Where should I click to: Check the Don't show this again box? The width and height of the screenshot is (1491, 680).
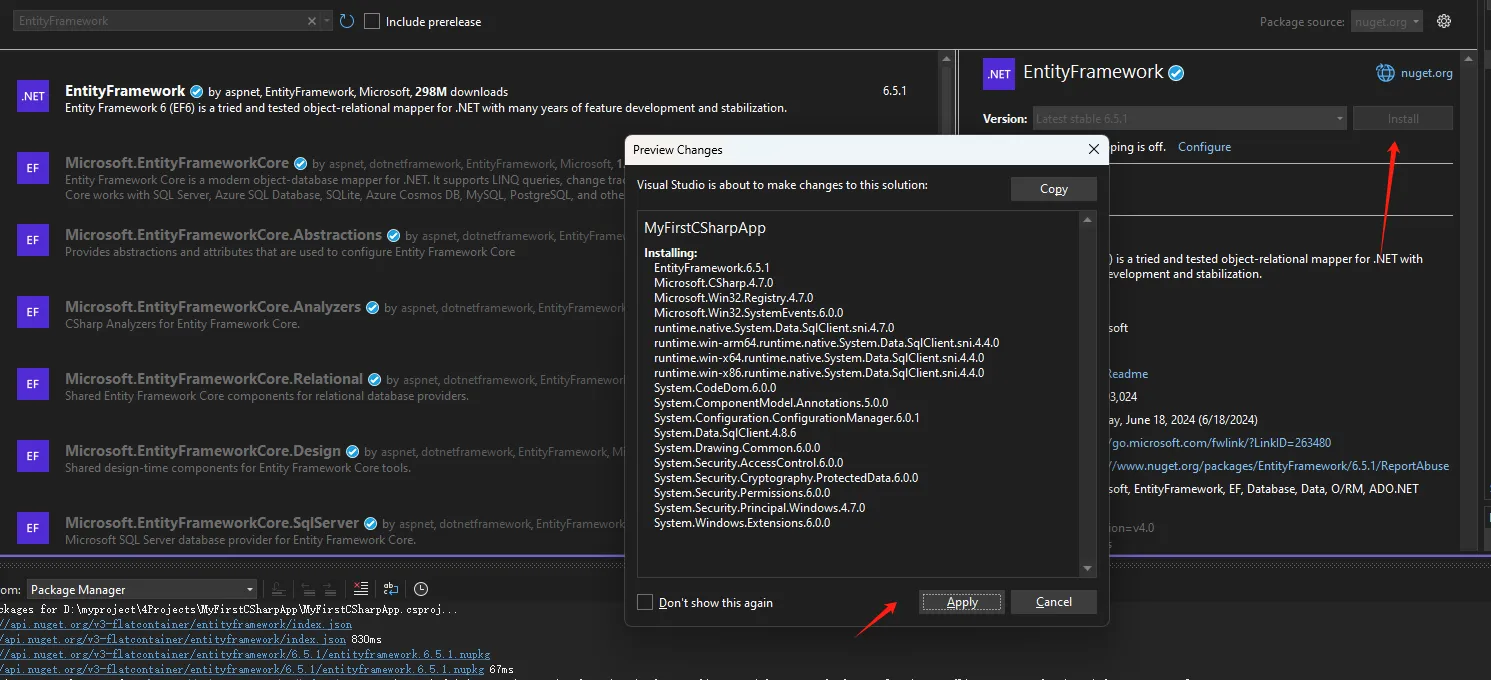tap(645, 602)
